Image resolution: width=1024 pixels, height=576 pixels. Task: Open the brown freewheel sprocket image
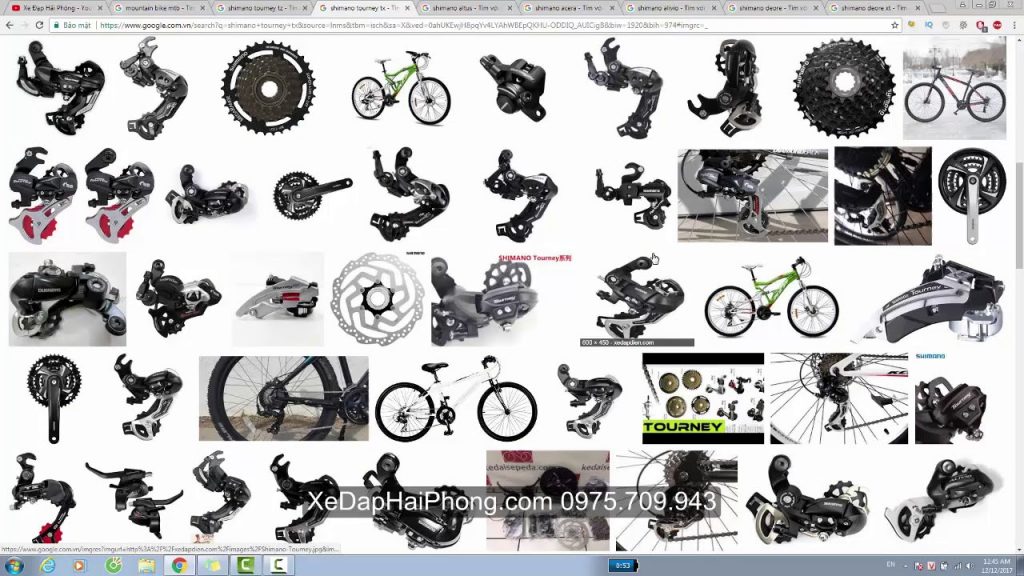coord(268,88)
